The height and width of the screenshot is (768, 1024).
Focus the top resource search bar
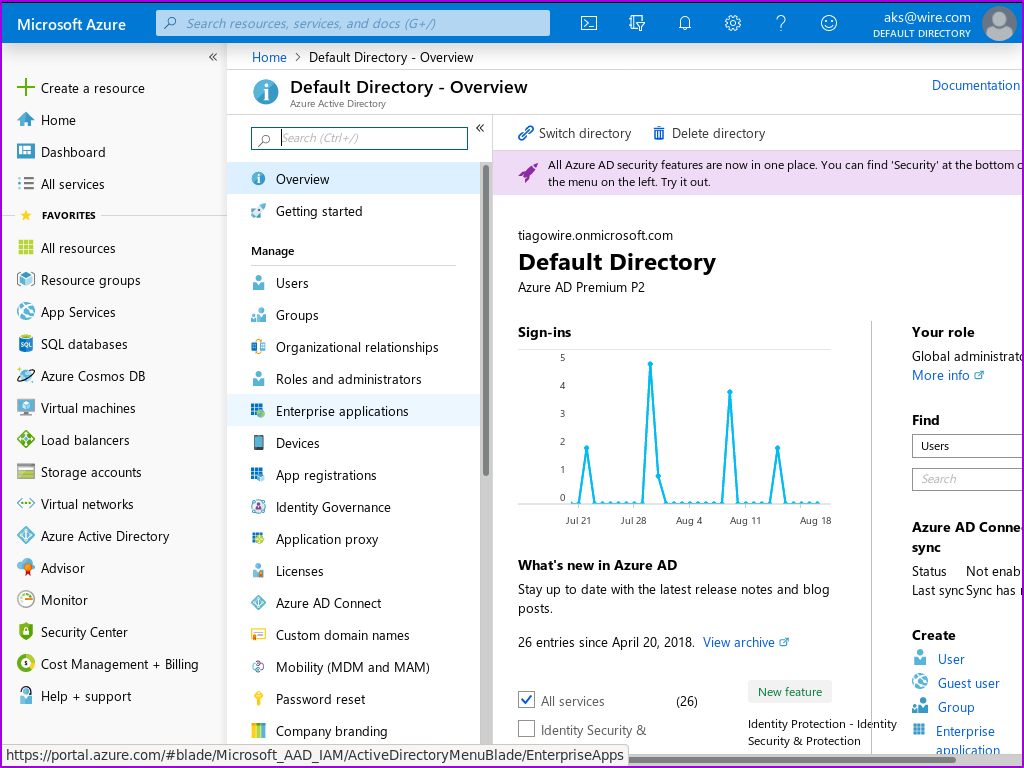click(x=353, y=24)
